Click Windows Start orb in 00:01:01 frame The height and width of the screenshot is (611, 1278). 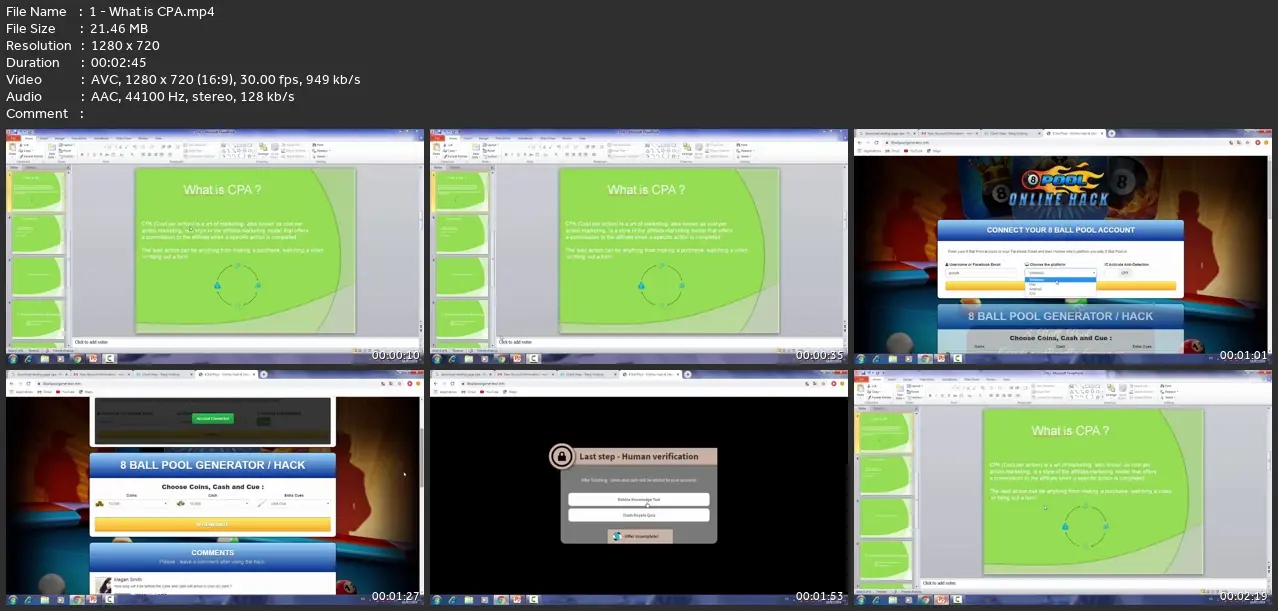861,359
